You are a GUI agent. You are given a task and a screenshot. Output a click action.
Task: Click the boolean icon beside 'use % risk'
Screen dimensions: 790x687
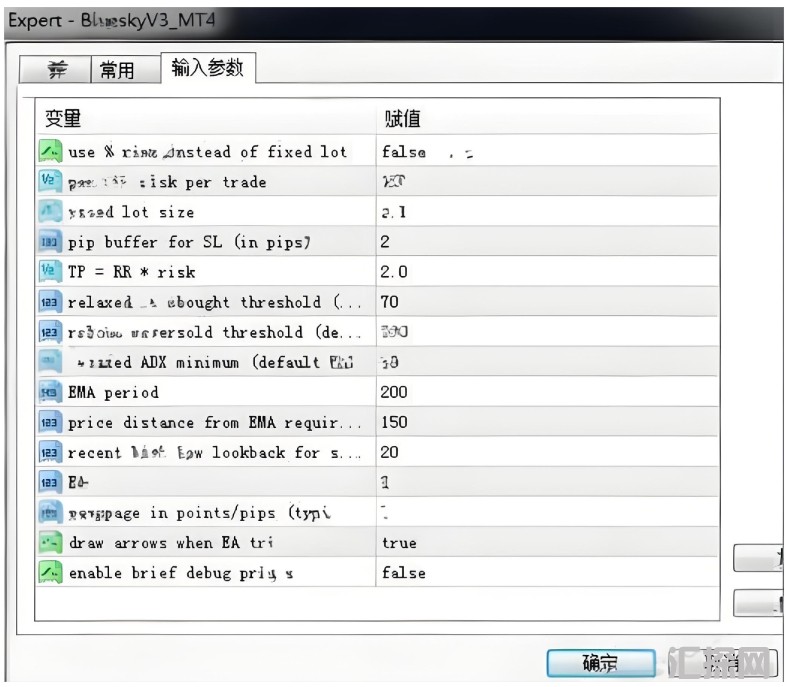tap(50, 152)
